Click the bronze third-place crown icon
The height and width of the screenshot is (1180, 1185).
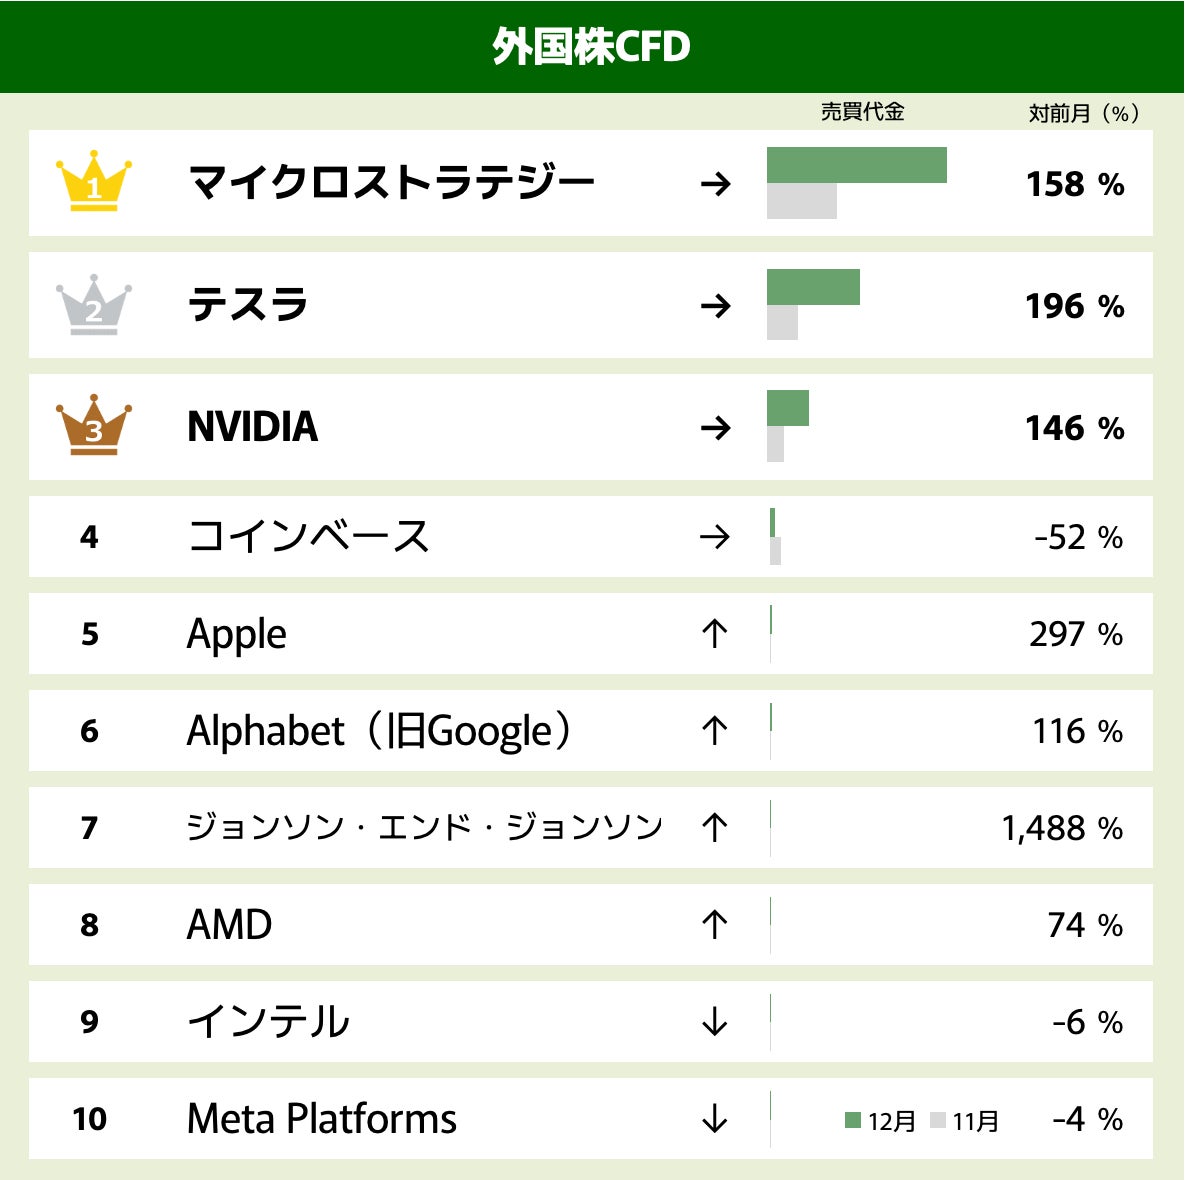click(x=94, y=425)
